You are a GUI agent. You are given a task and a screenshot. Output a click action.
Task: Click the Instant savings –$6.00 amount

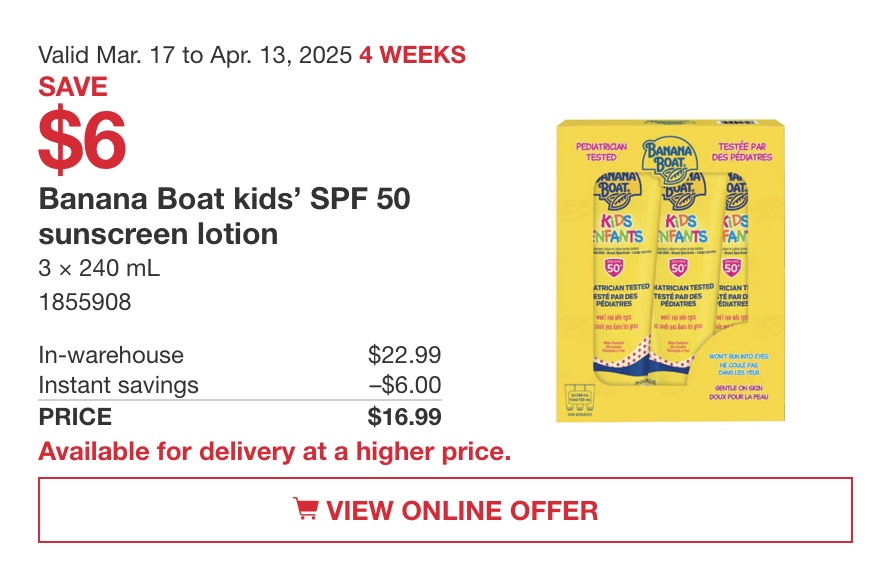point(405,385)
